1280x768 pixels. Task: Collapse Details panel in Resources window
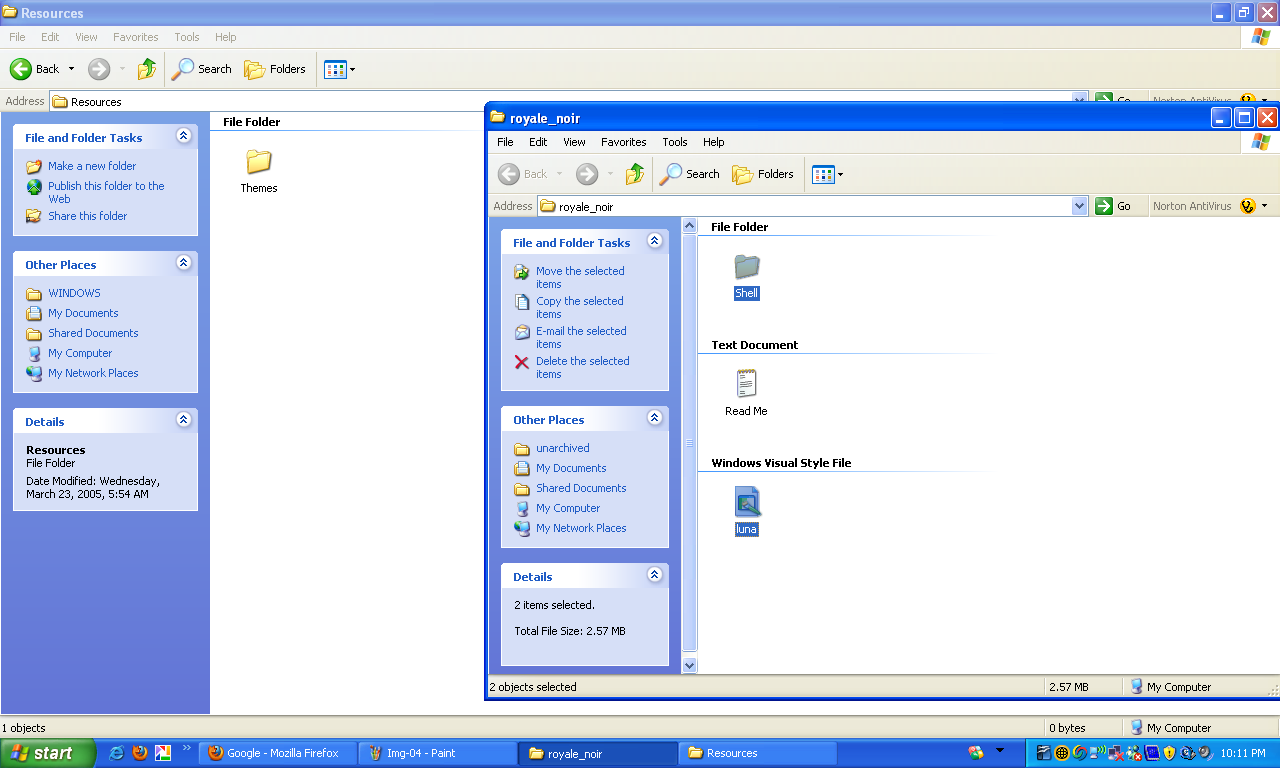pyautogui.click(x=183, y=420)
